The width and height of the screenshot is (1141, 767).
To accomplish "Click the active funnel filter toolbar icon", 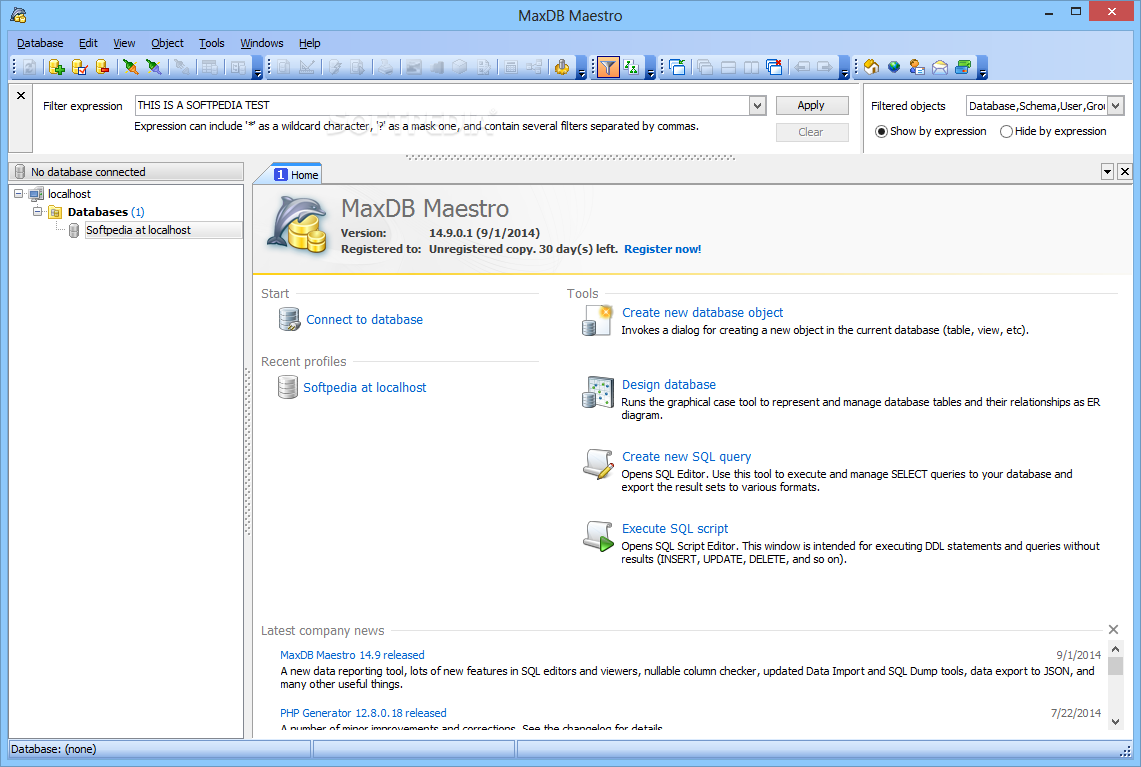I will tap(608, 68).
